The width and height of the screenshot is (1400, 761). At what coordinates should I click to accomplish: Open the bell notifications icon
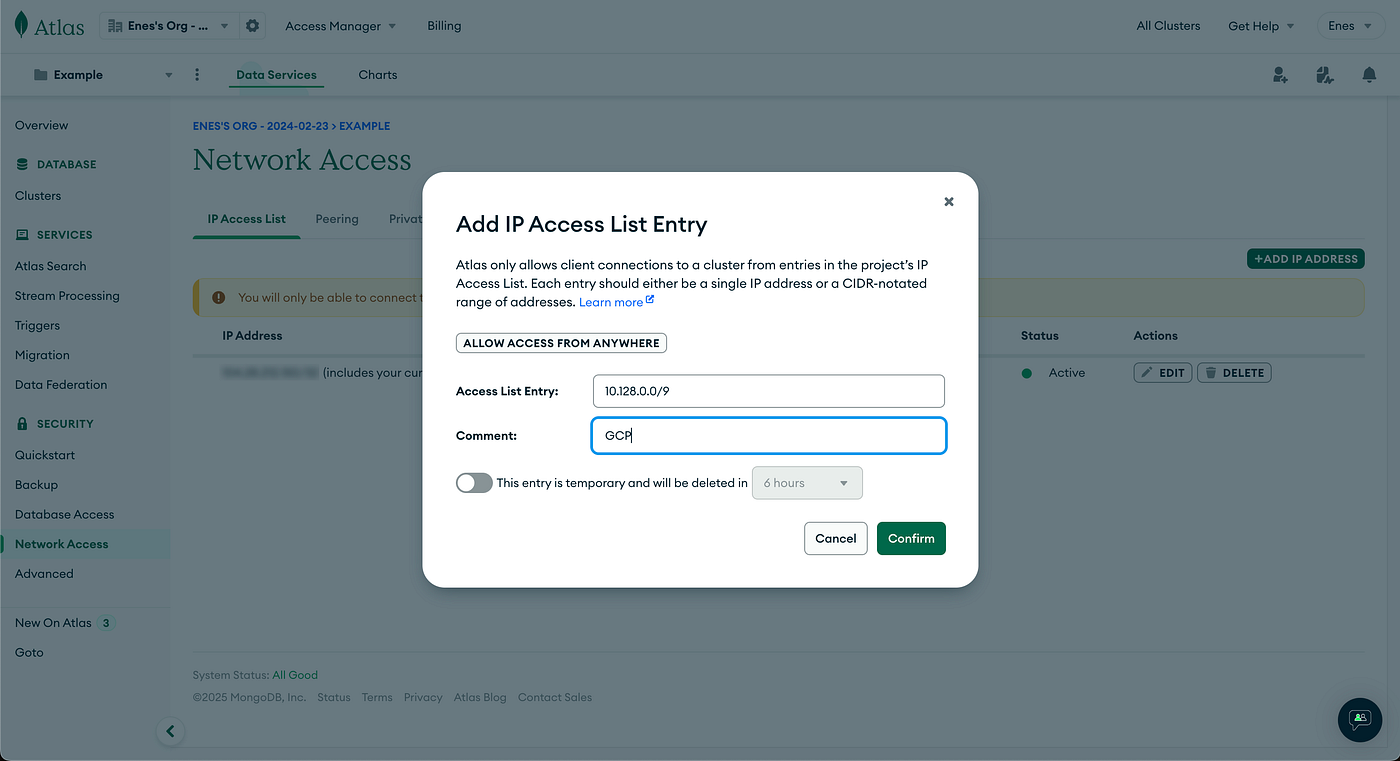pyautogui.click(x=1369, y=75)
